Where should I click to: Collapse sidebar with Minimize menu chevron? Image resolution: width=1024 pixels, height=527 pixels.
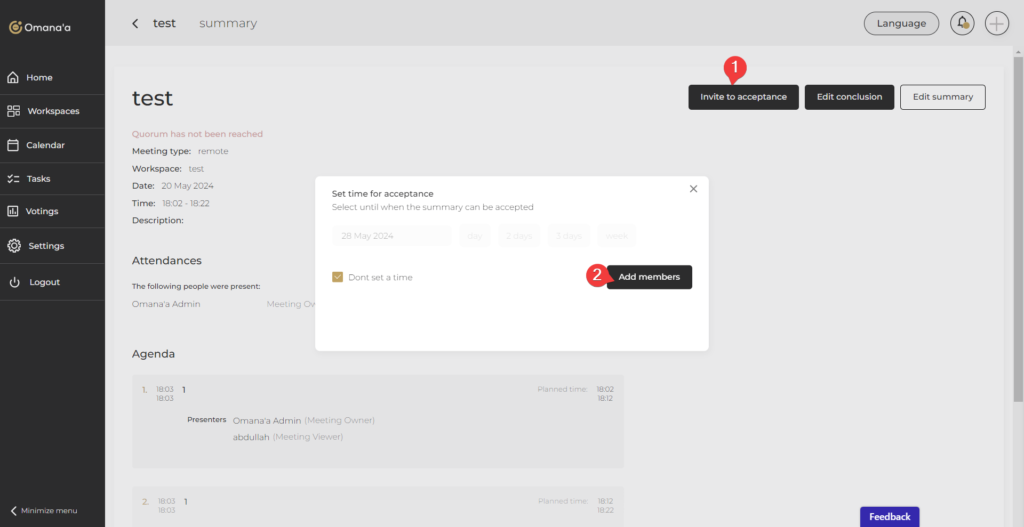click(14, 510)
